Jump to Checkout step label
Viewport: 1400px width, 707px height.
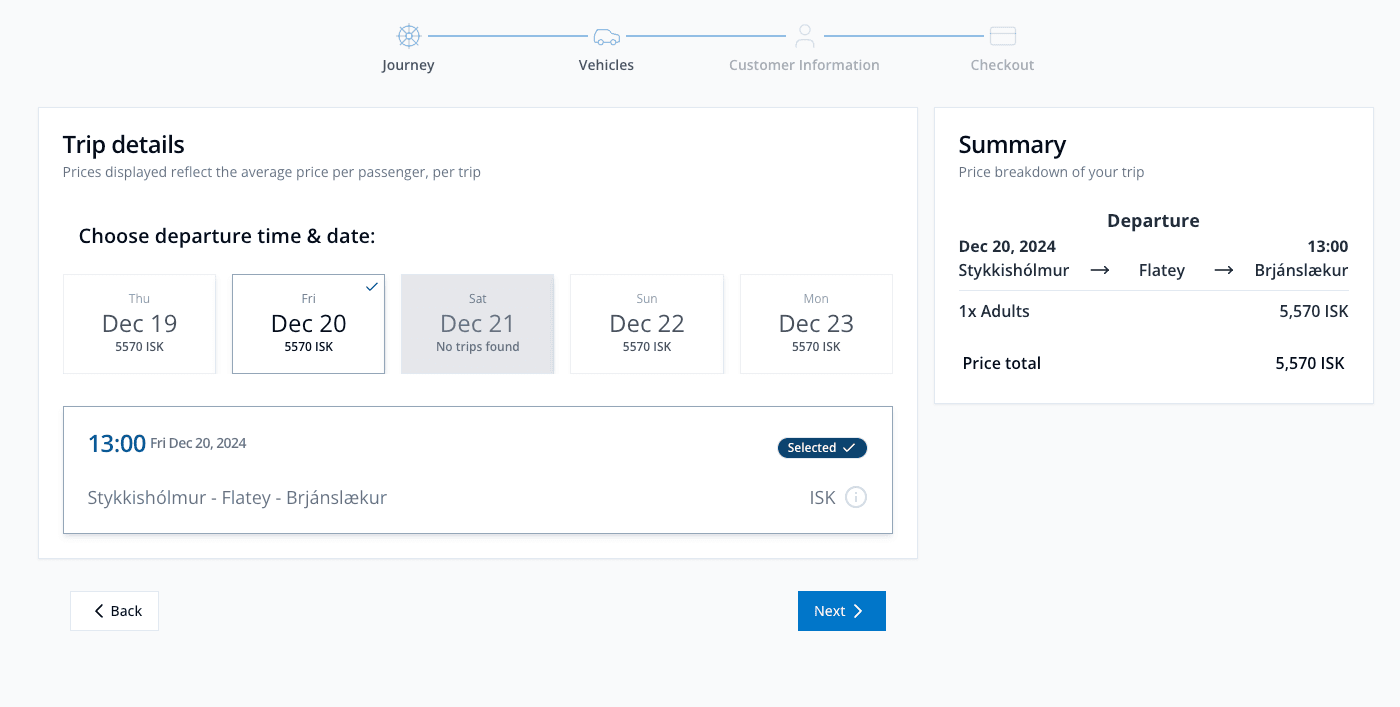pos(1002,65)
